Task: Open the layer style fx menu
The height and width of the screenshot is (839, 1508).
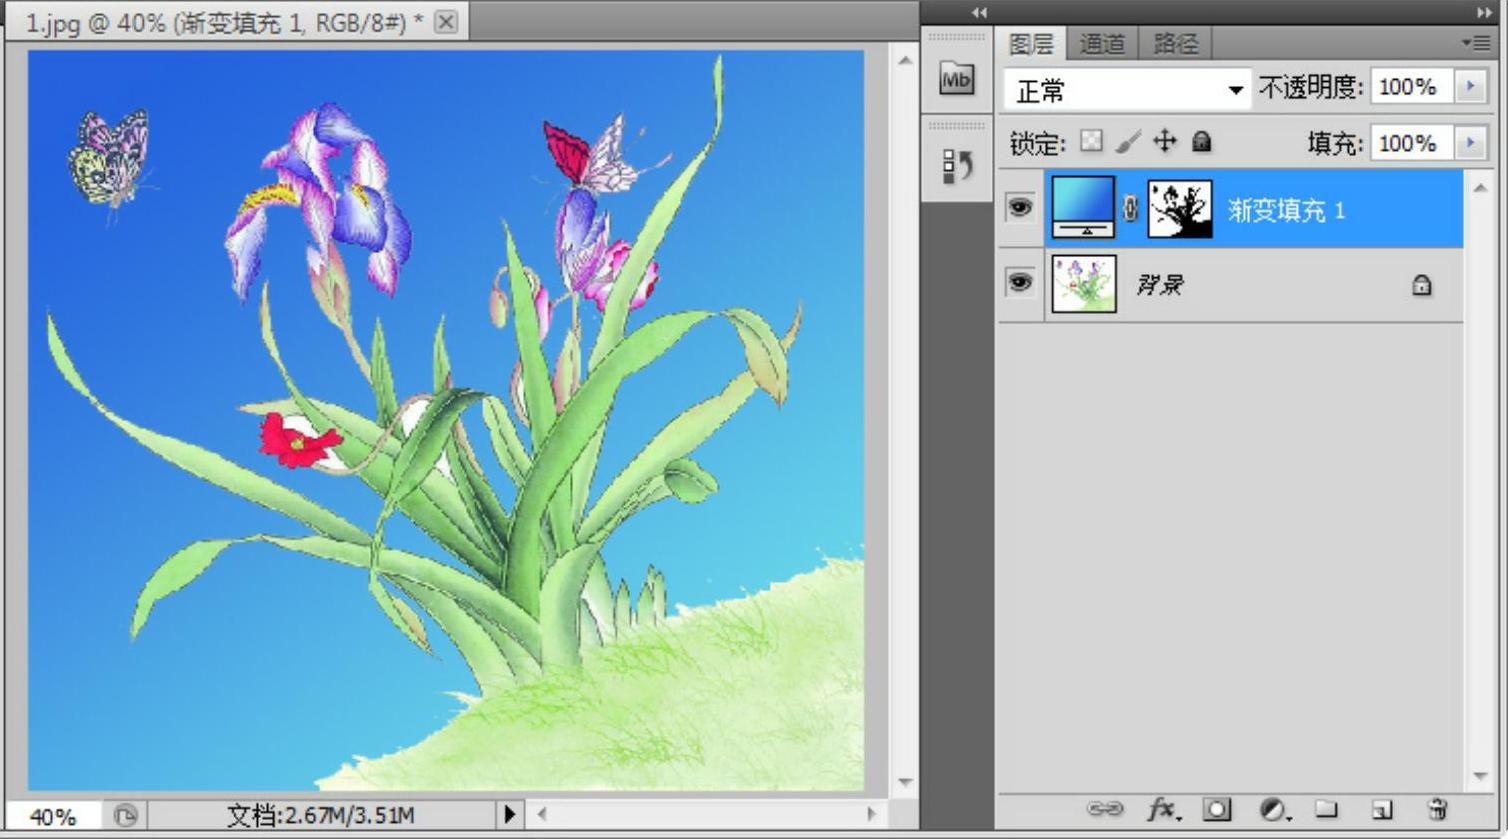Action: (x=1162, y=809)
